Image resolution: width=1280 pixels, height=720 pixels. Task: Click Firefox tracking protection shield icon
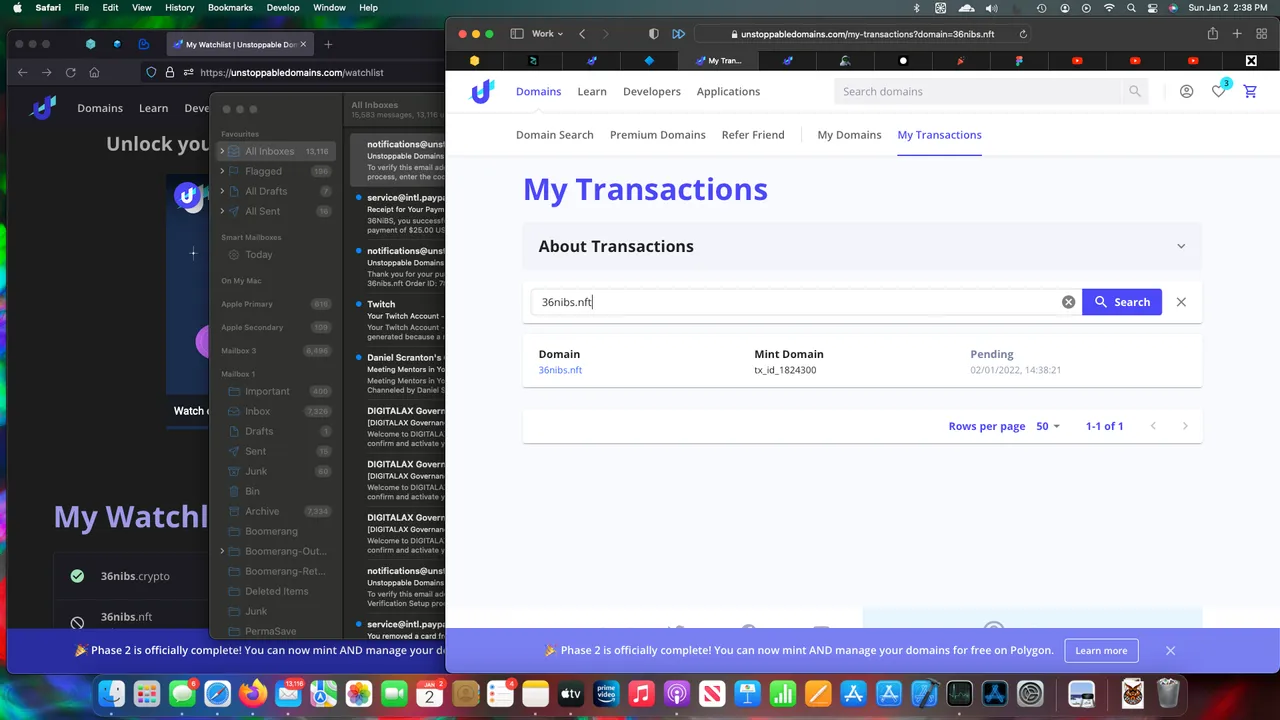152,72
